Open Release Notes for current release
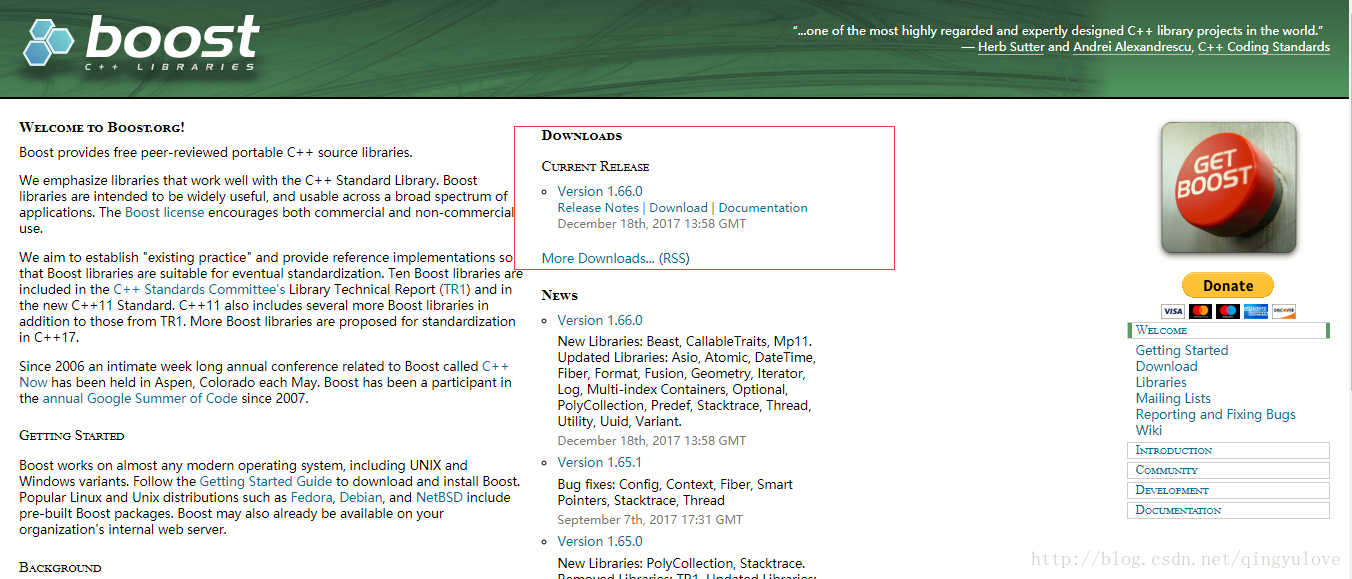 [598, 208]
